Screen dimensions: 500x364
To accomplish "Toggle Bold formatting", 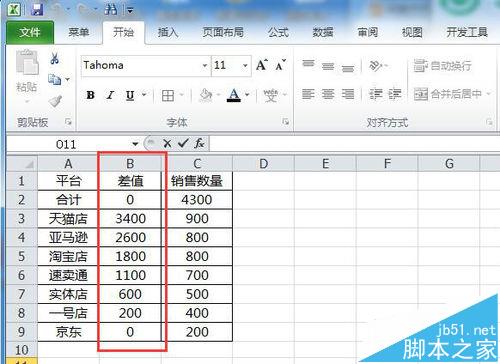I will point(90,95).
